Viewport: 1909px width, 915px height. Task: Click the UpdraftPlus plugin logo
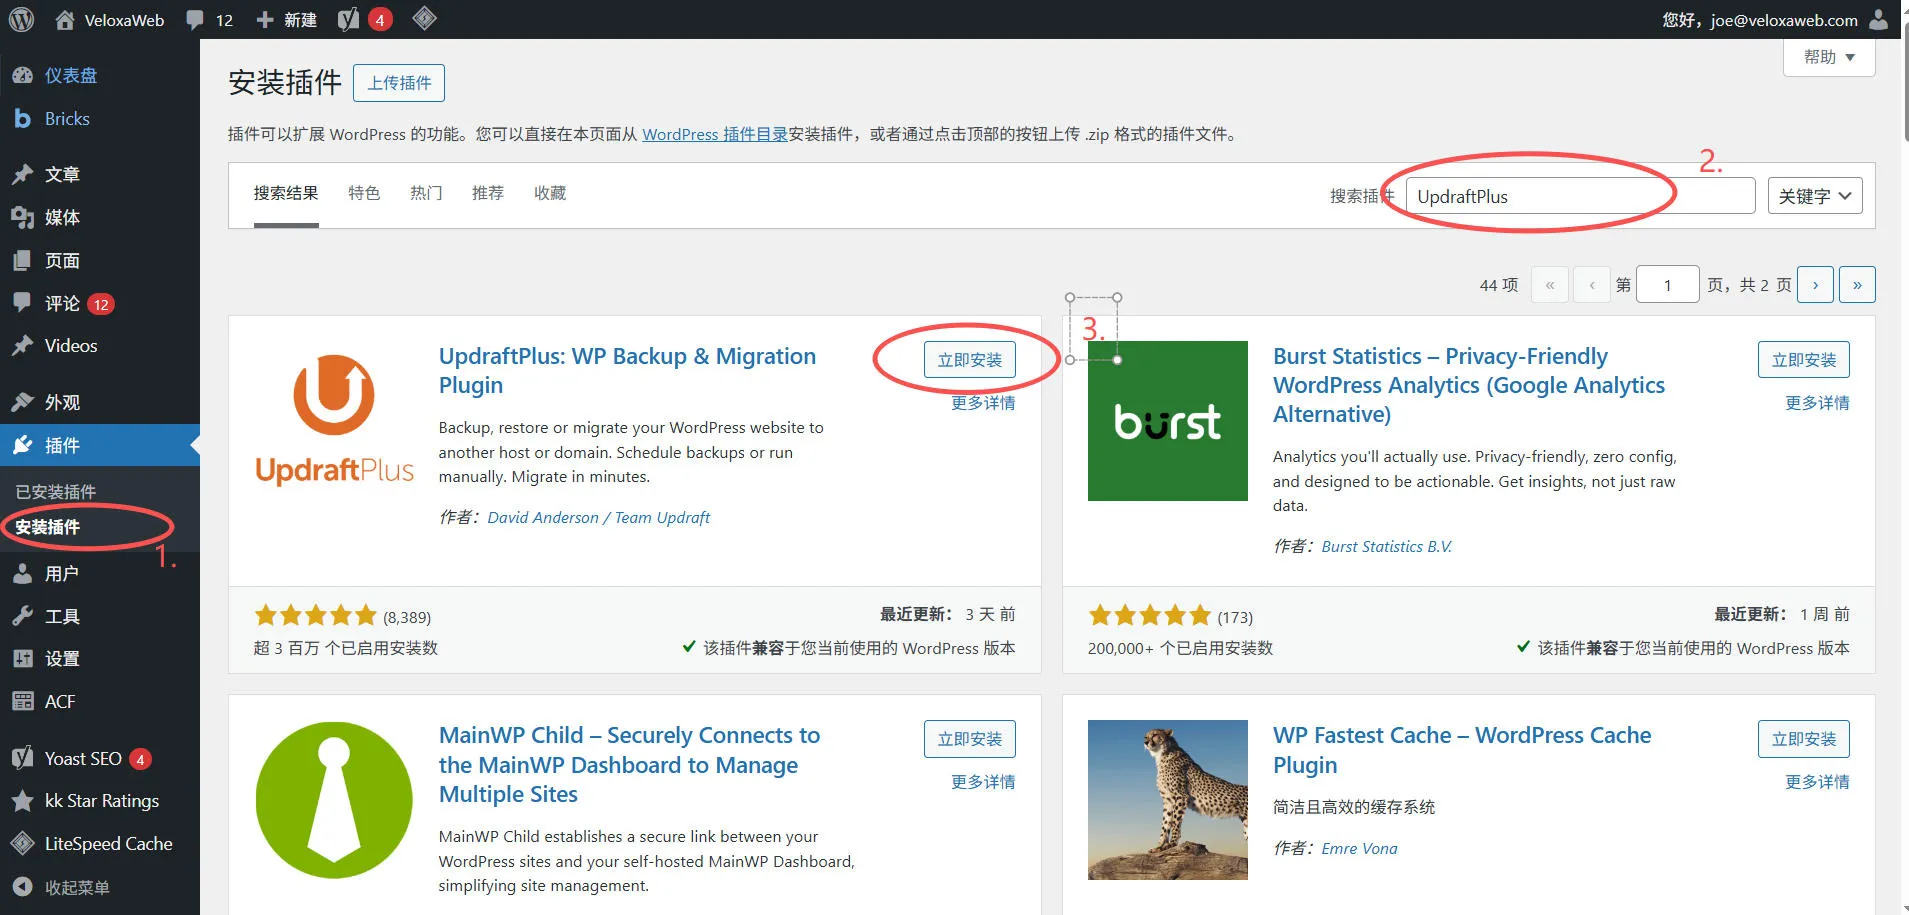[x=334, y=420]
